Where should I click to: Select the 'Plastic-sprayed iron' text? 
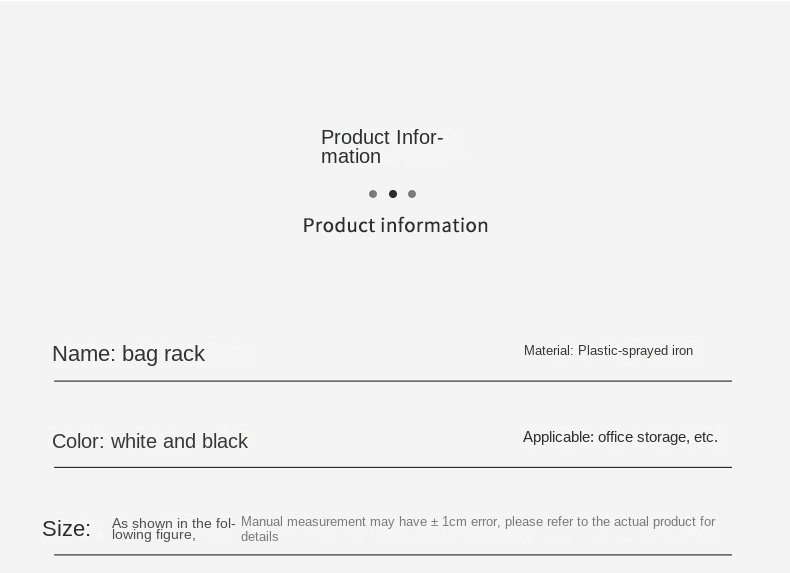point(635,350)
